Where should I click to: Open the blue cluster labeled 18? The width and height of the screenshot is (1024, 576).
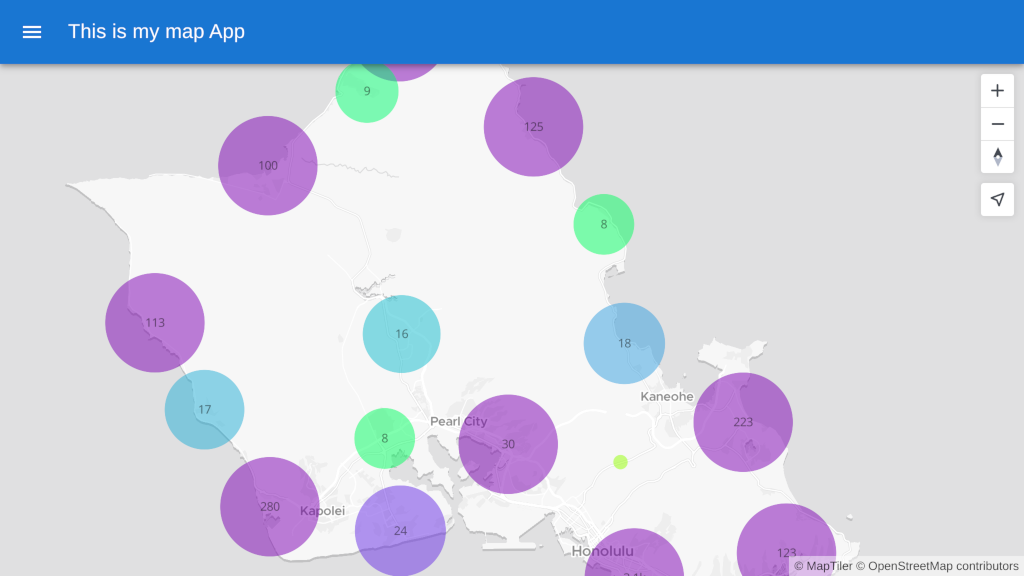(x=624, y=343)
